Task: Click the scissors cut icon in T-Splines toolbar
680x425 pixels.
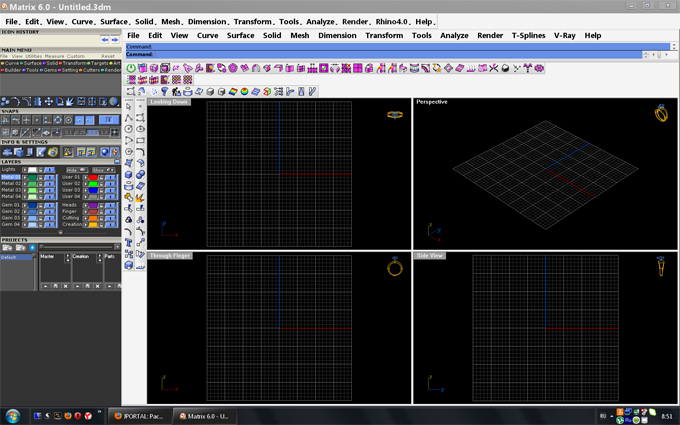Action: pyautogui.click(x=494, y=68)
